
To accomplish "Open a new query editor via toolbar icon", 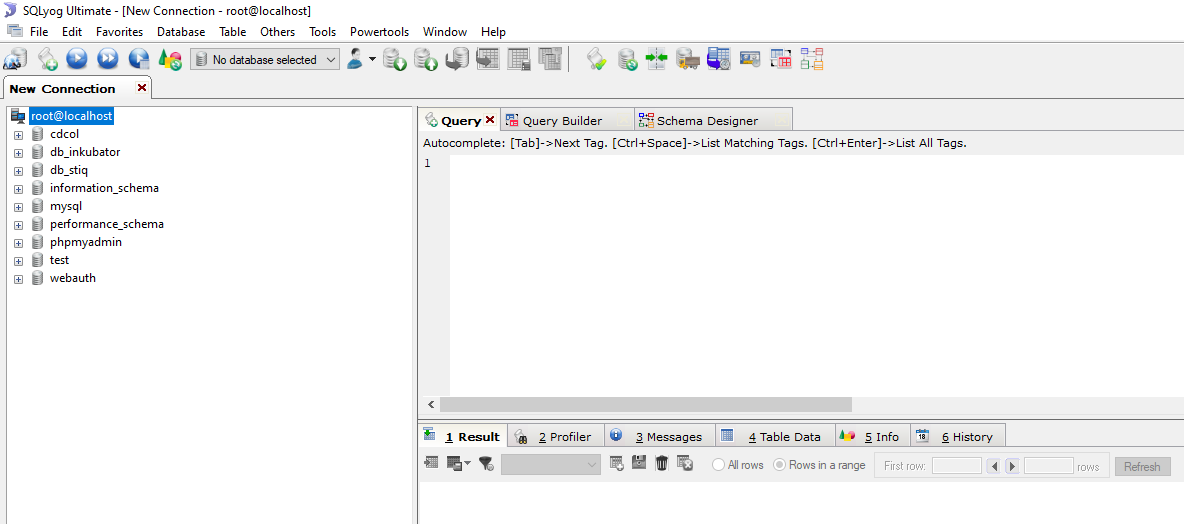I will (48, 59).
